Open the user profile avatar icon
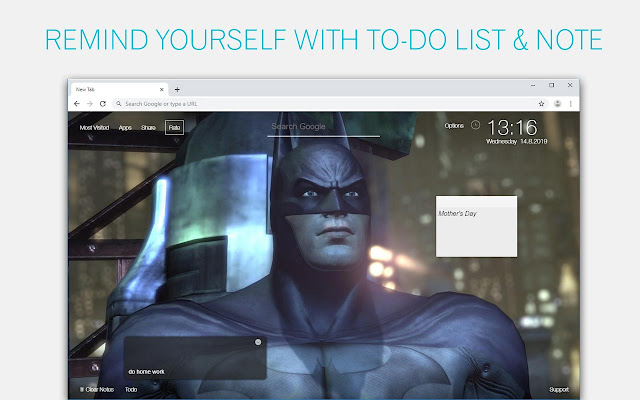 (x=557, y=104)
